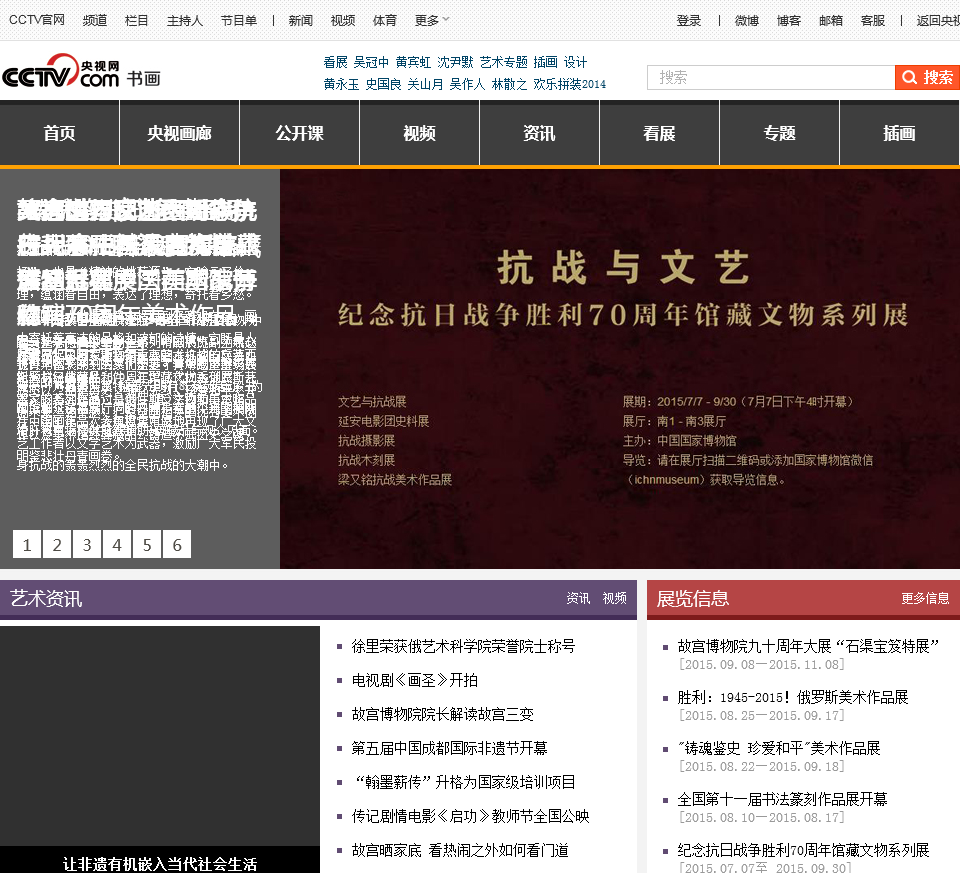
Task: Switch 艺术资讯 panel to 资讯 tab
Action: [x=578, y=598]
